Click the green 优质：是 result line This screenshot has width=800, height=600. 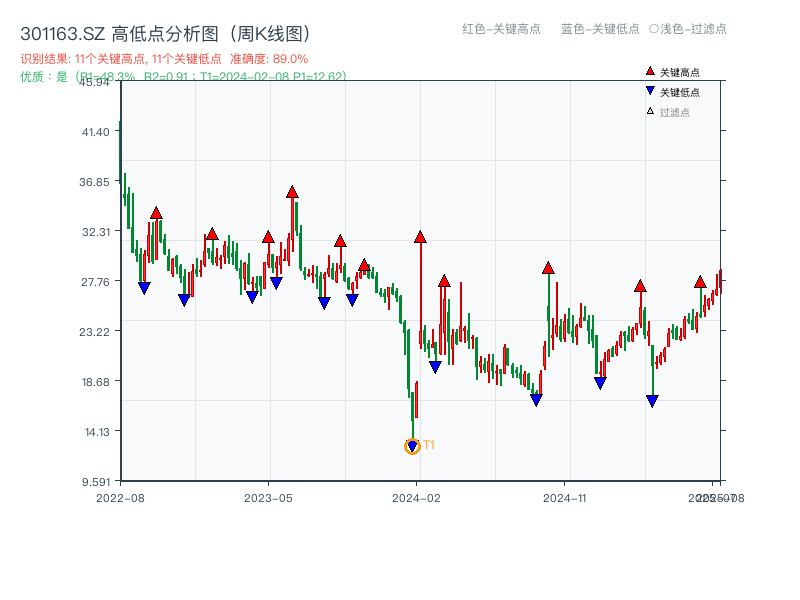pyautogui.click(x=183, y=77)
